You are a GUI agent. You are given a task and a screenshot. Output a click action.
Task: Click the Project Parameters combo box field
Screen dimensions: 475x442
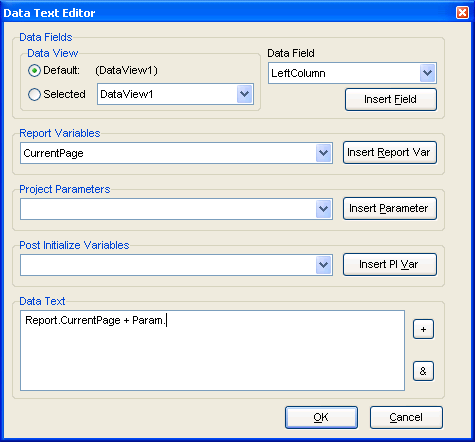(176, 209)
